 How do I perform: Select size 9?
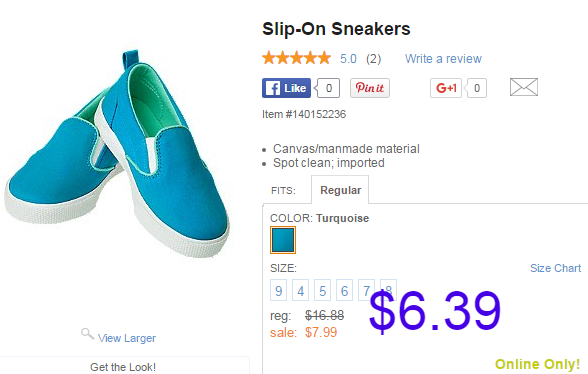coord(278,290)
